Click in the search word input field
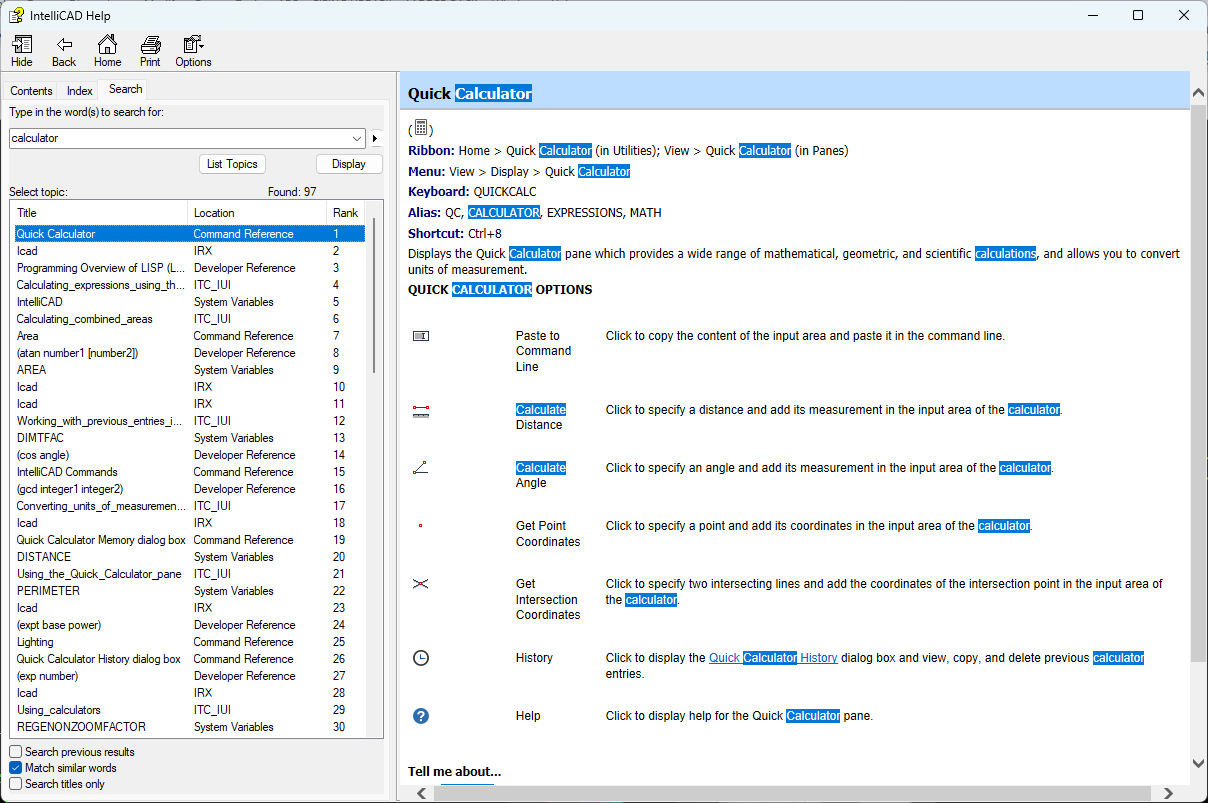 [x=180, y=138]
